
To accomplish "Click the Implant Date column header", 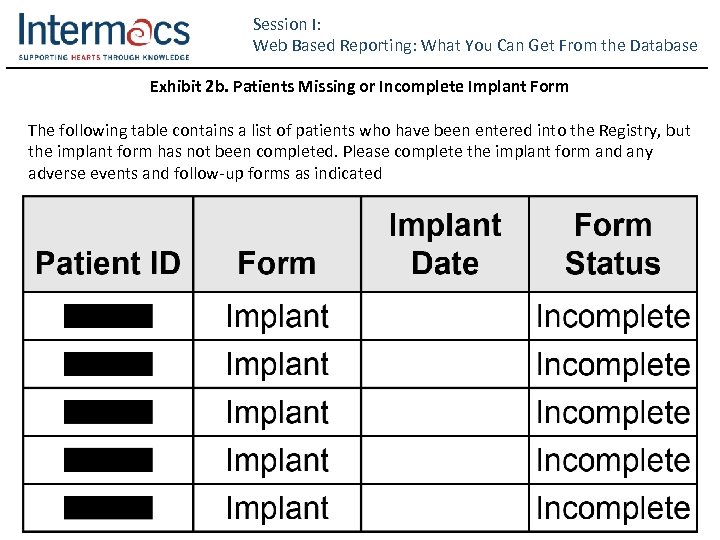I will (x=445, y=245).
